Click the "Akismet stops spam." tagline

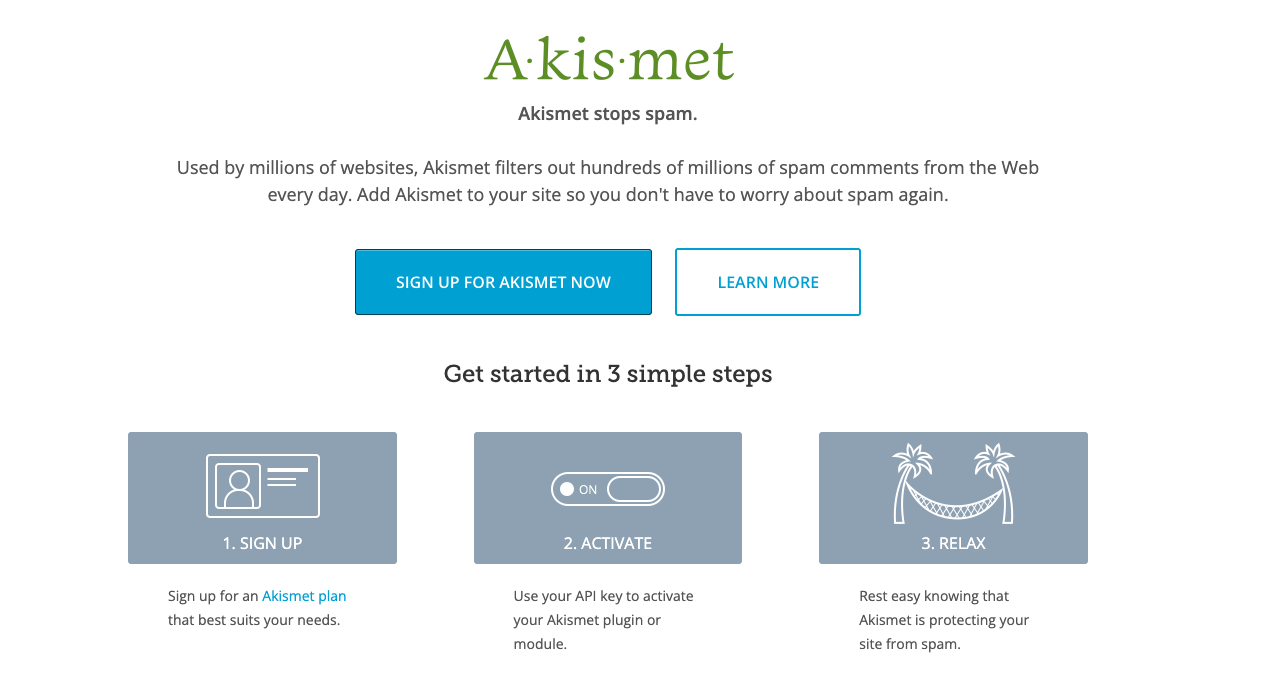pos(608,114)
